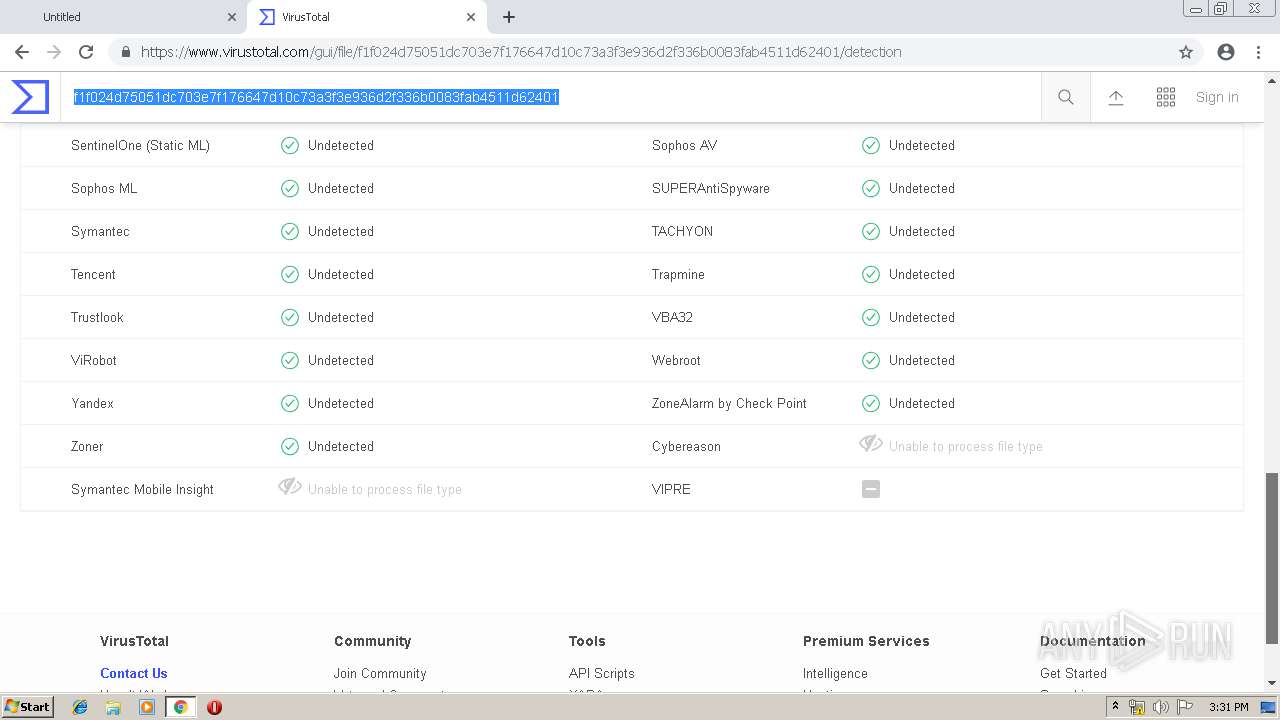Launch Internet Explorer from taskbar
1280x720 pixels.
tap(80, 707)
